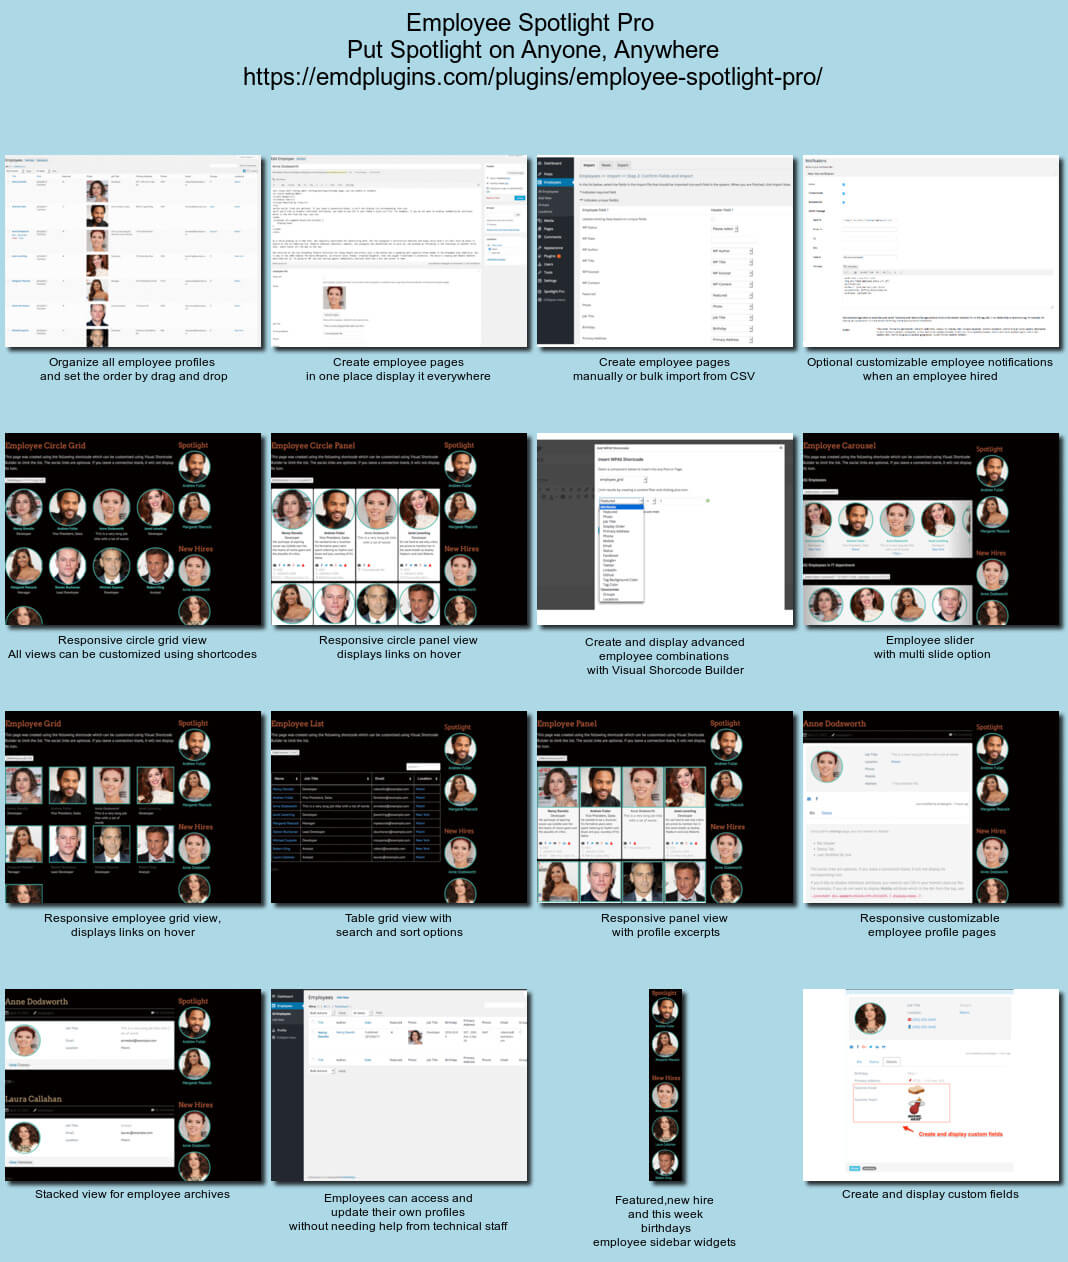Viewport: 1068px width, 1262px height.
Task: Click caption 'Optional customizable employee notifications'
Action: [930, 362]
